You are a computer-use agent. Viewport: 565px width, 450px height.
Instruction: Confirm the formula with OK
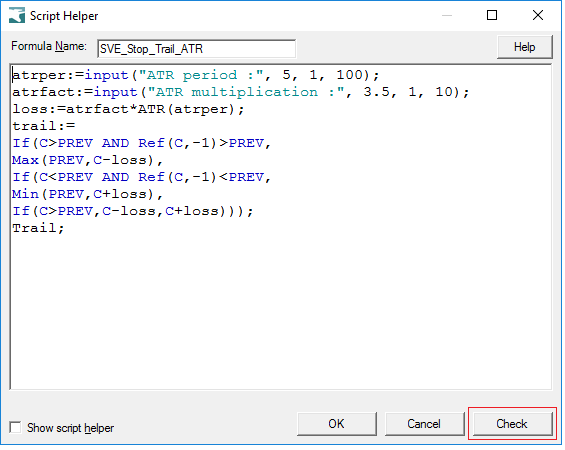point(336,424)
